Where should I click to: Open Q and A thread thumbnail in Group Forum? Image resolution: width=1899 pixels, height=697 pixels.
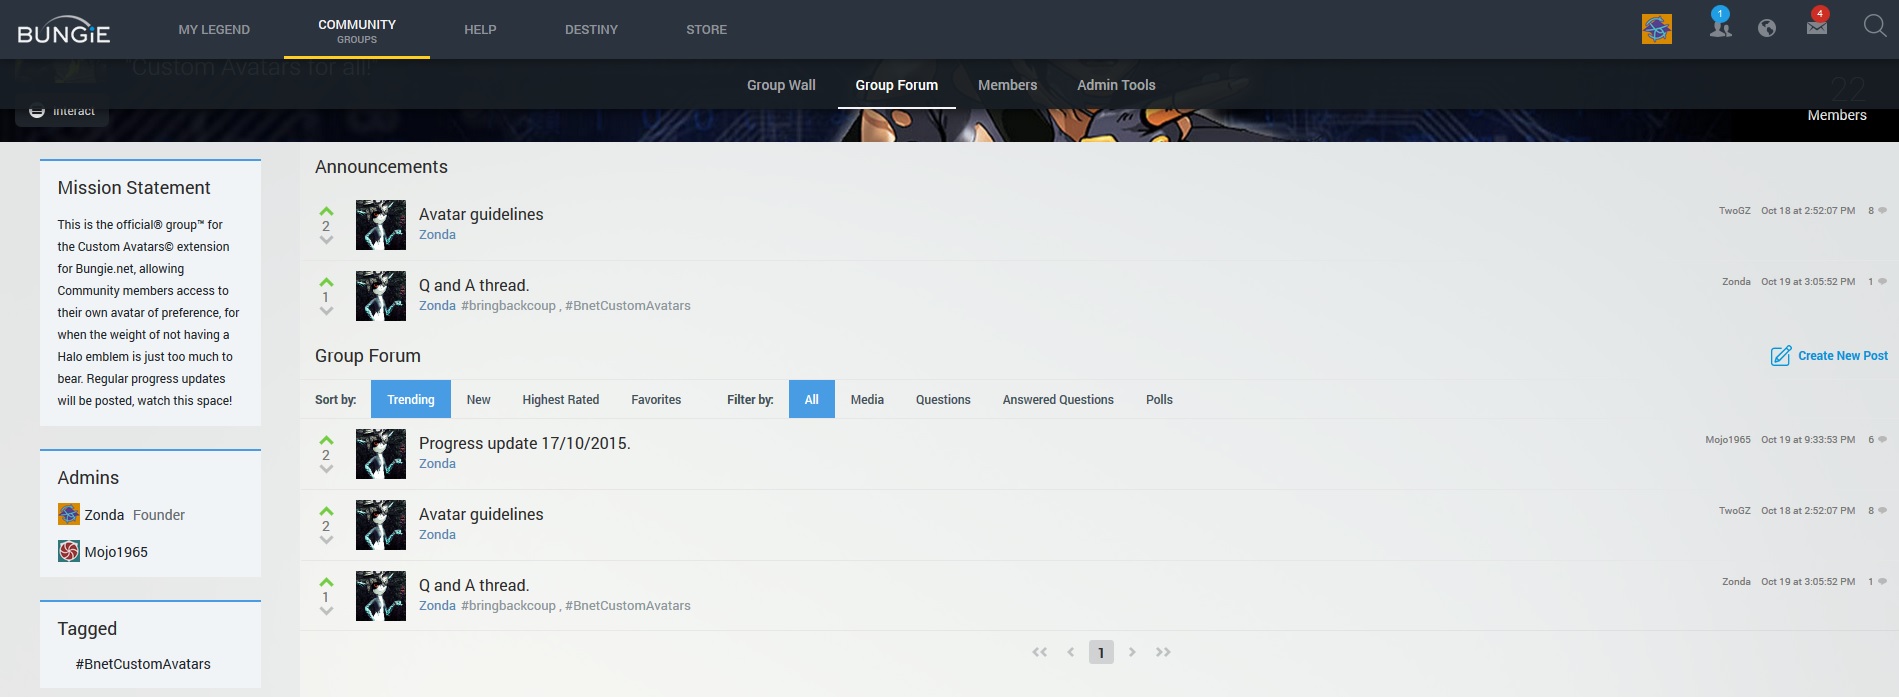[x=381, y=596]
